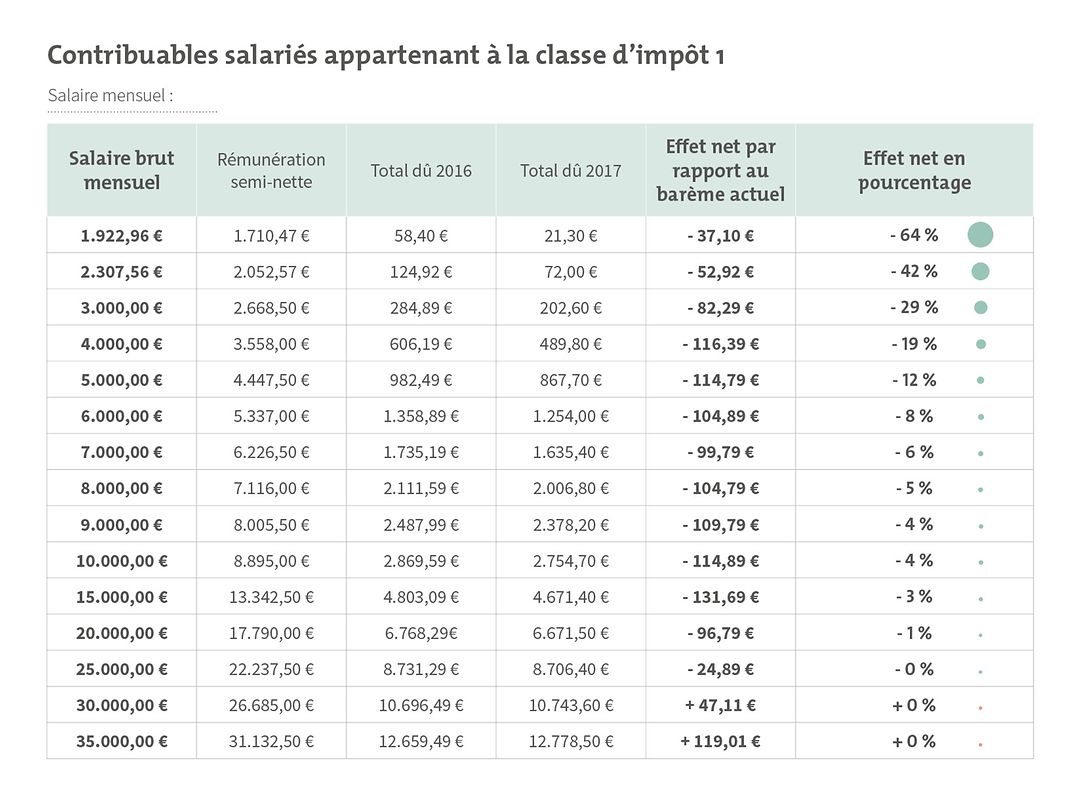Click the green dot next to -19 %
1084x800 pixels.
(x=980, y=344)
